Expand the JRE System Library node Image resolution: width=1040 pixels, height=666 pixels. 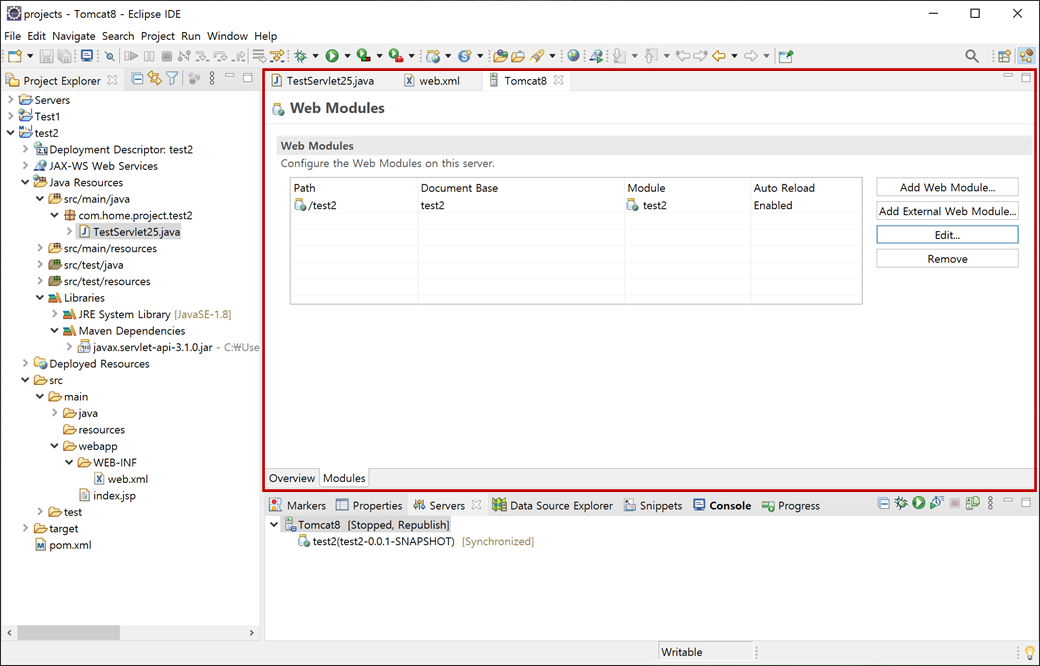click(x=54, y=314)
